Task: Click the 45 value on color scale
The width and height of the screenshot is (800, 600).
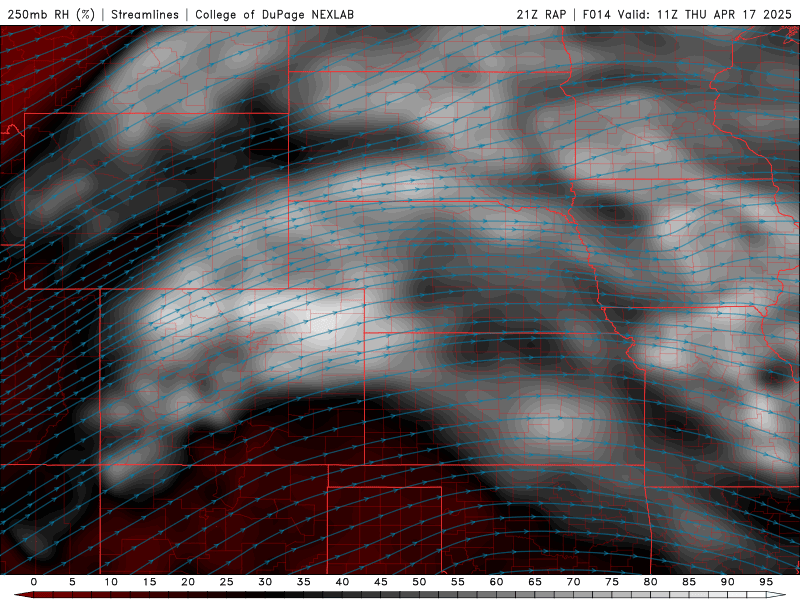Action: tap(381, 582)
